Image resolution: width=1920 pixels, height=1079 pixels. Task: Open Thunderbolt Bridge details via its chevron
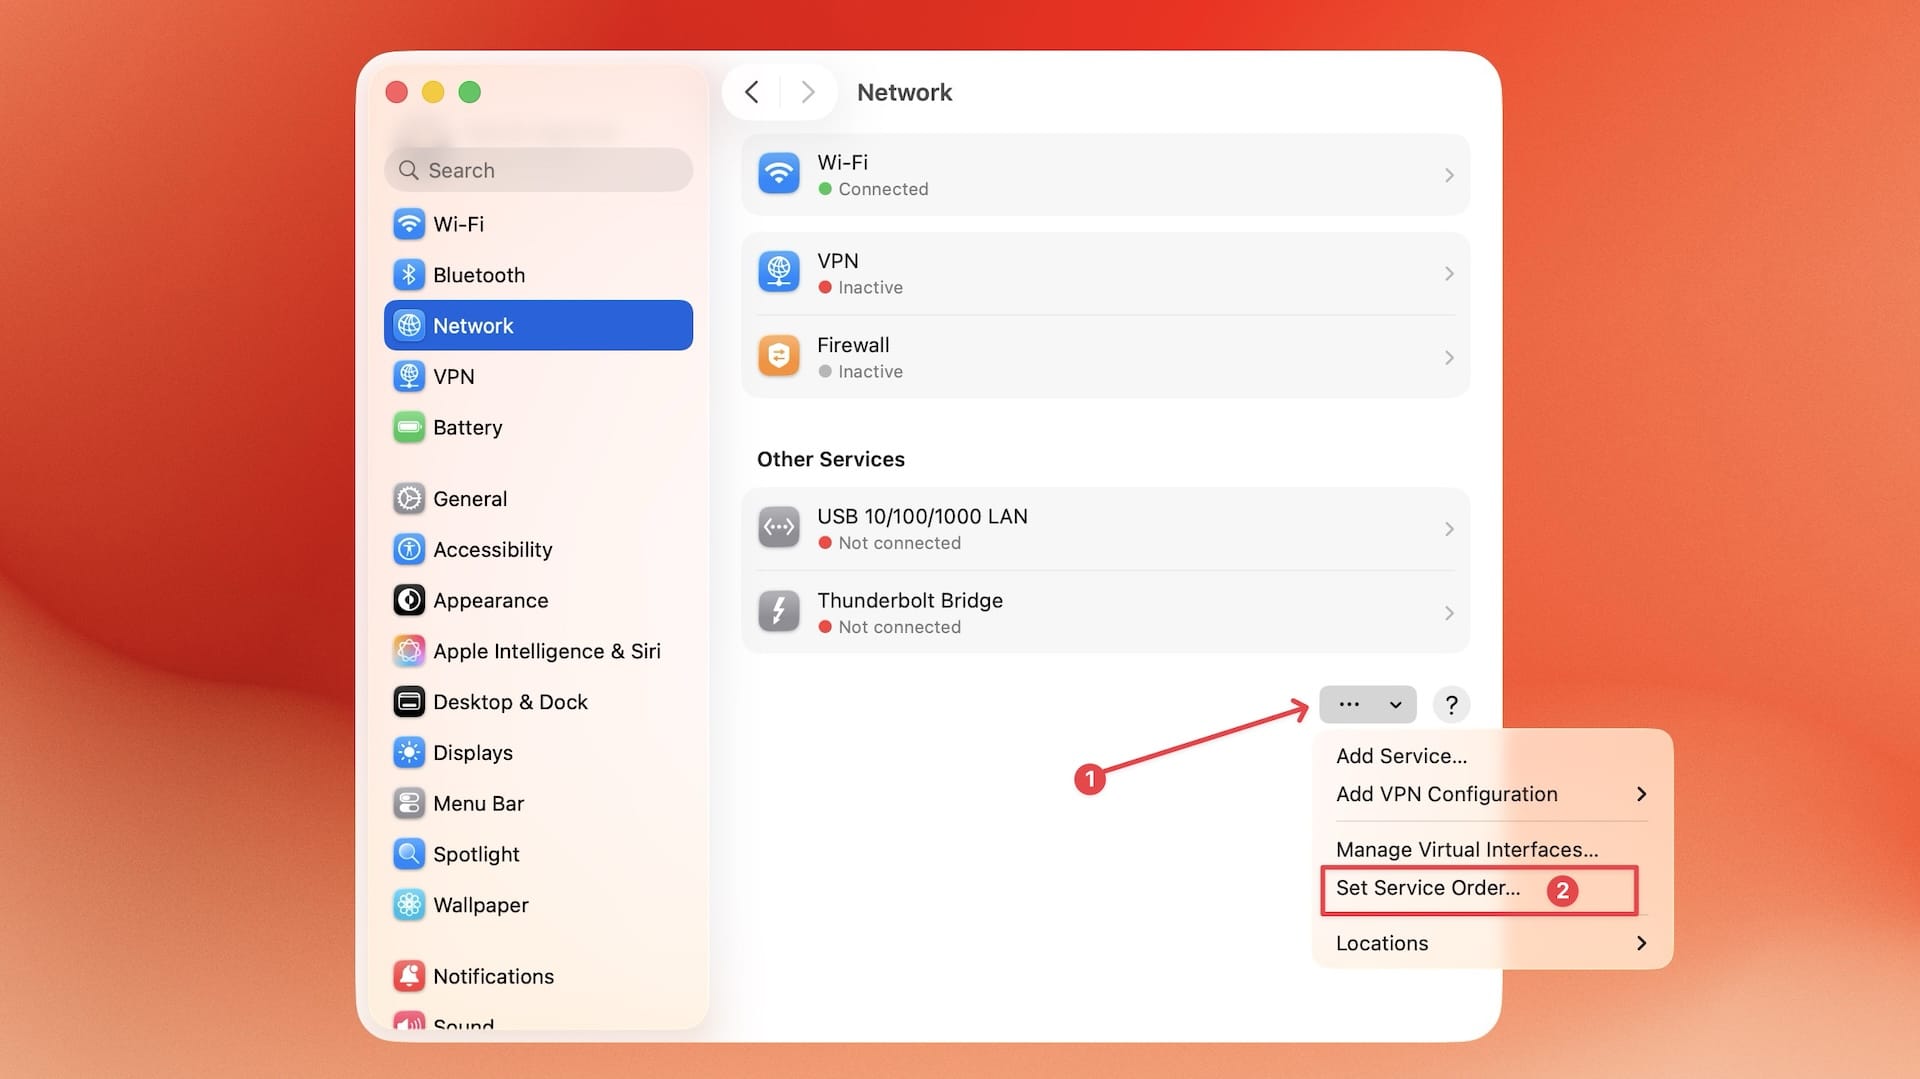[x=1450, y=613]
